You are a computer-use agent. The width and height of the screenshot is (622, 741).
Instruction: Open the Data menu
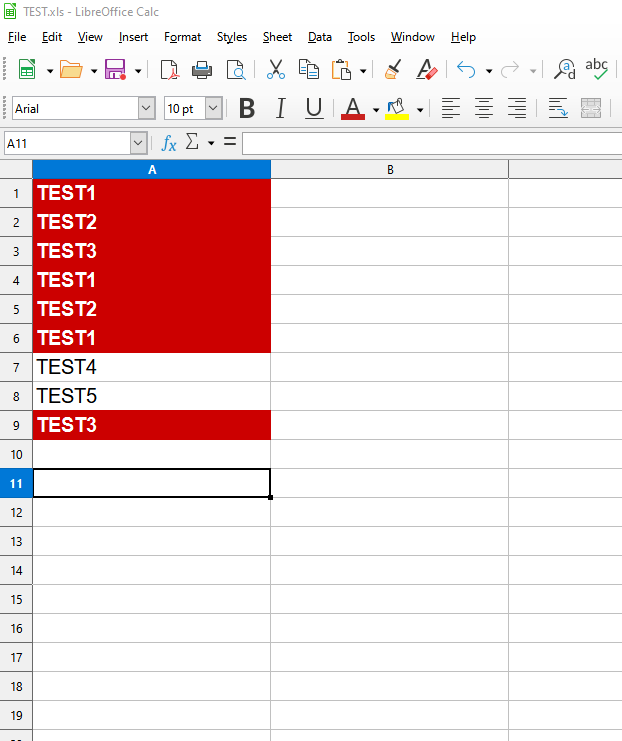click(x=320, y=37)
